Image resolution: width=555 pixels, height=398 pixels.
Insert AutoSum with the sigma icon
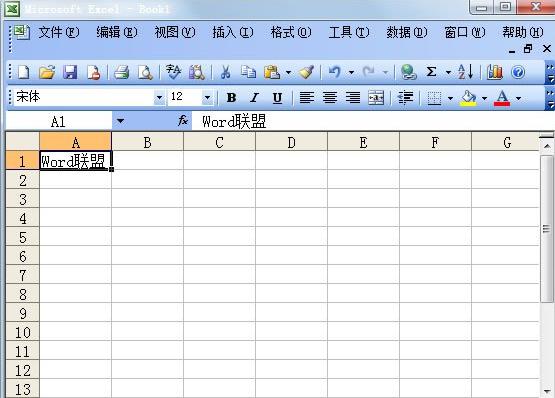pyautogui.click(x=431, y=72)
